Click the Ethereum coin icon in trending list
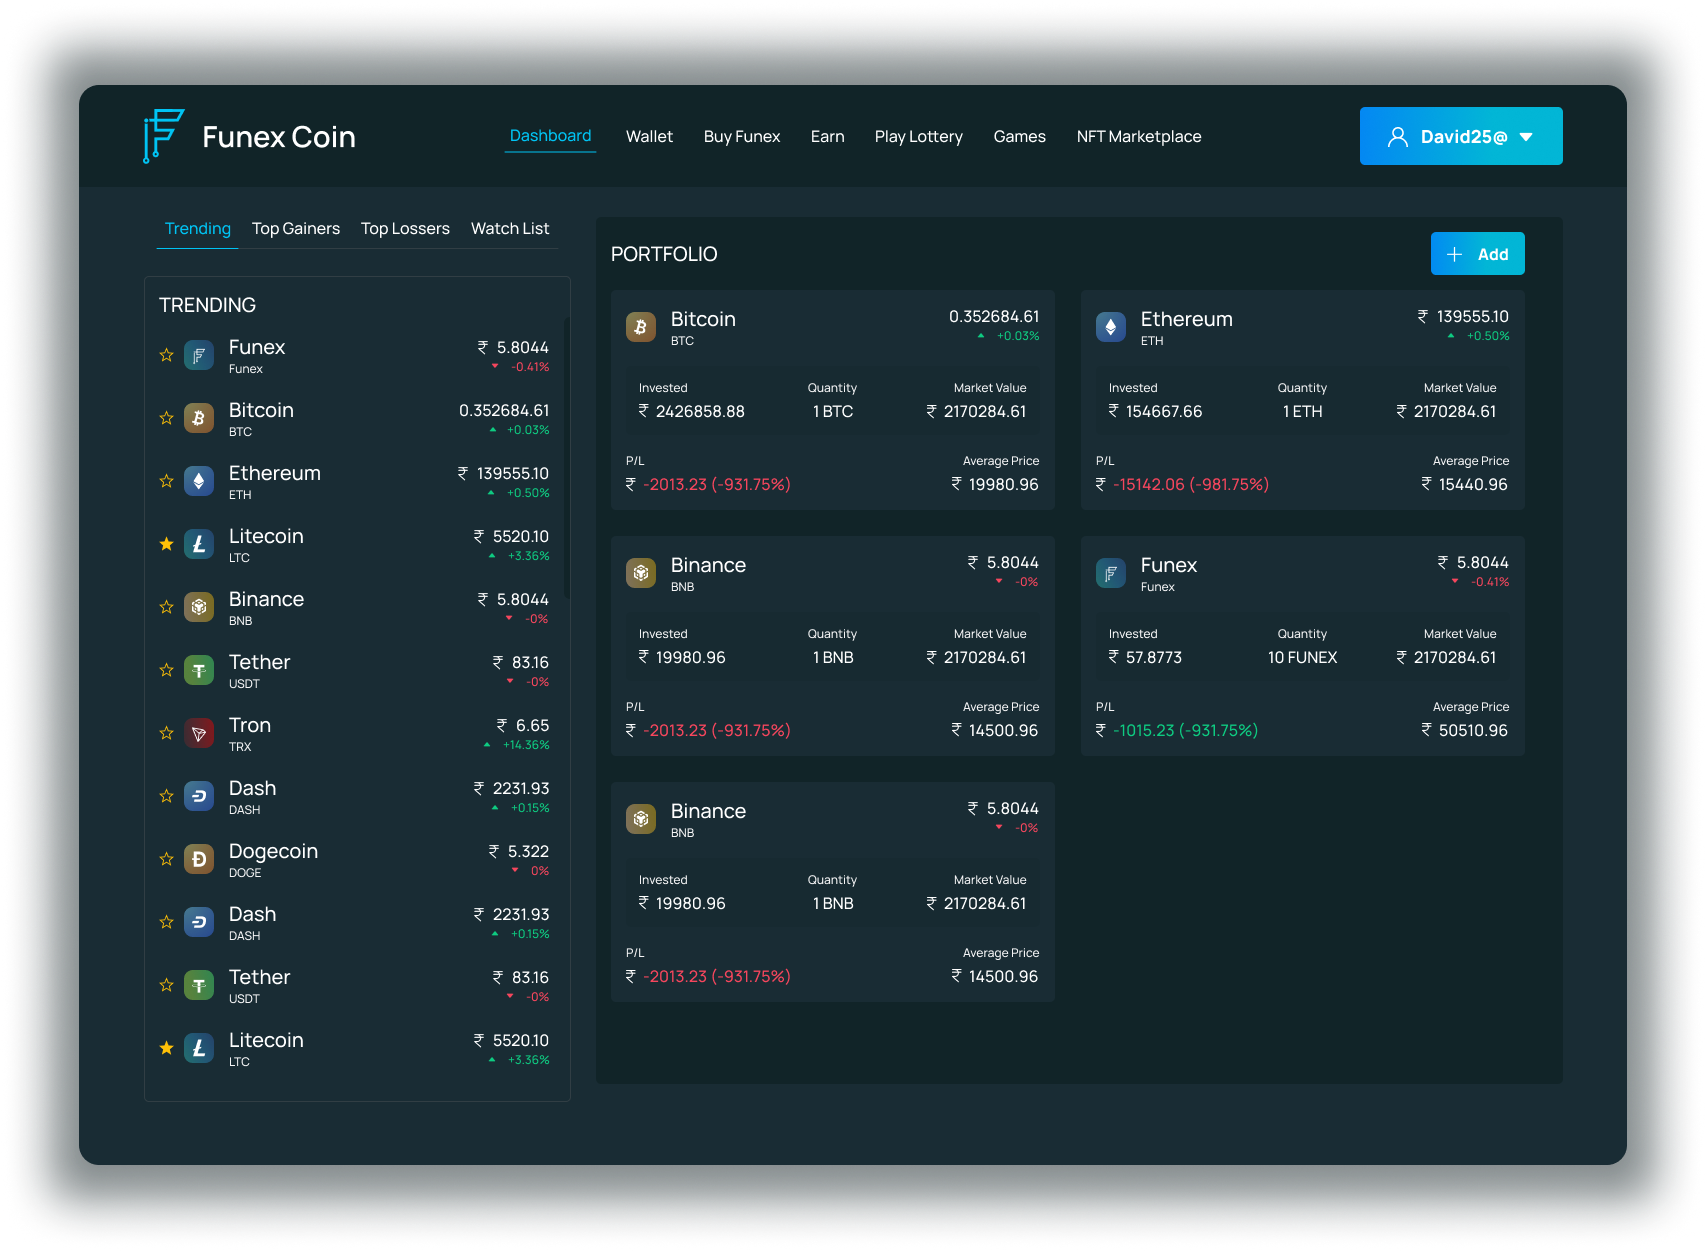This screenshot has height=1251, width=1706. pyautogui.click(x=199, y=481)
